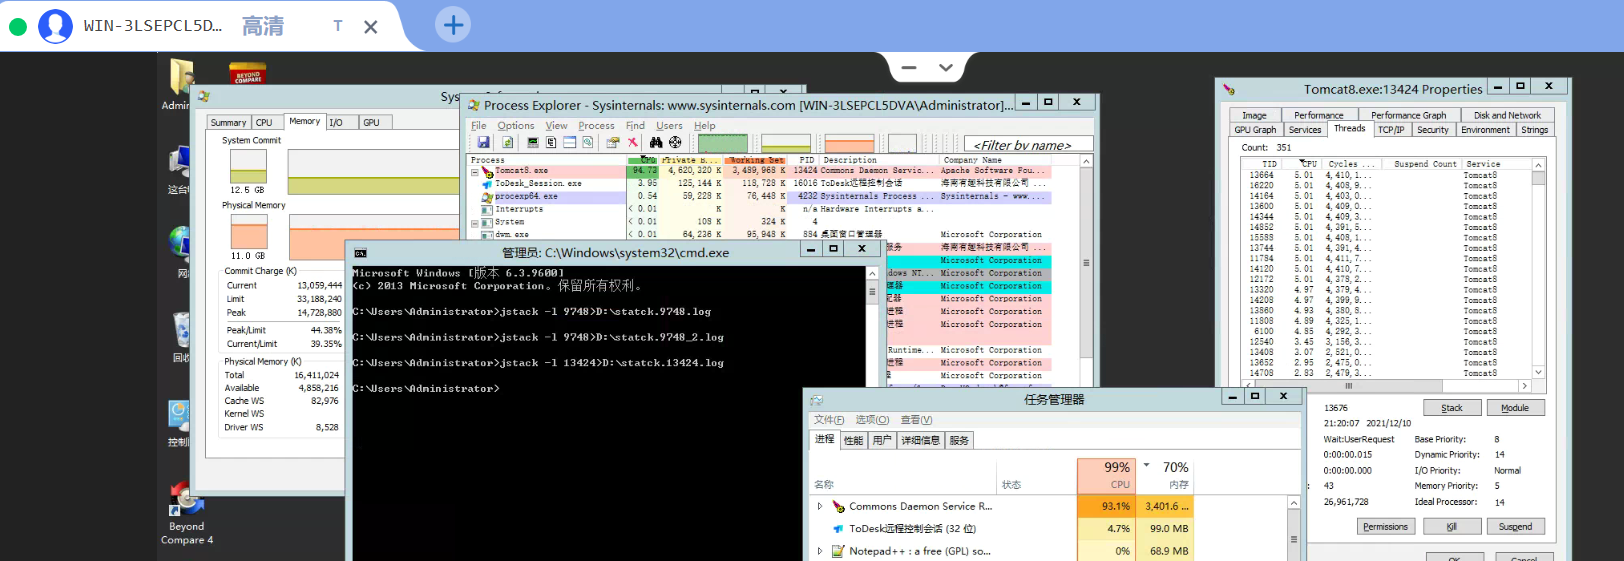The height and width of the screenshot is (561, 1624).
Task: Open Users menu in Process Explorer
Action: click(669, 126)
